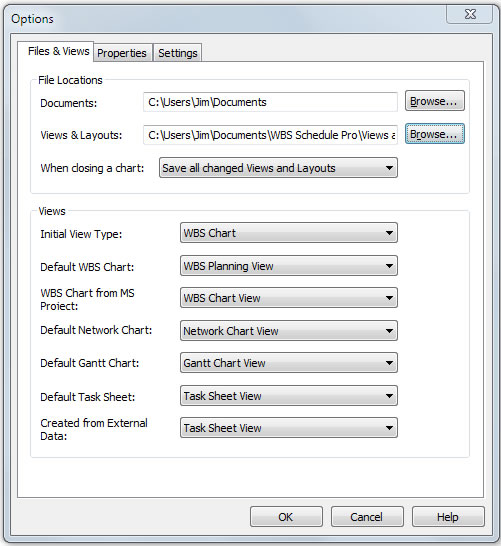Open the 'When closing a chart' dropdown
Image resolution: width=501 pixels, height=546 pixels.
(278, 168)
